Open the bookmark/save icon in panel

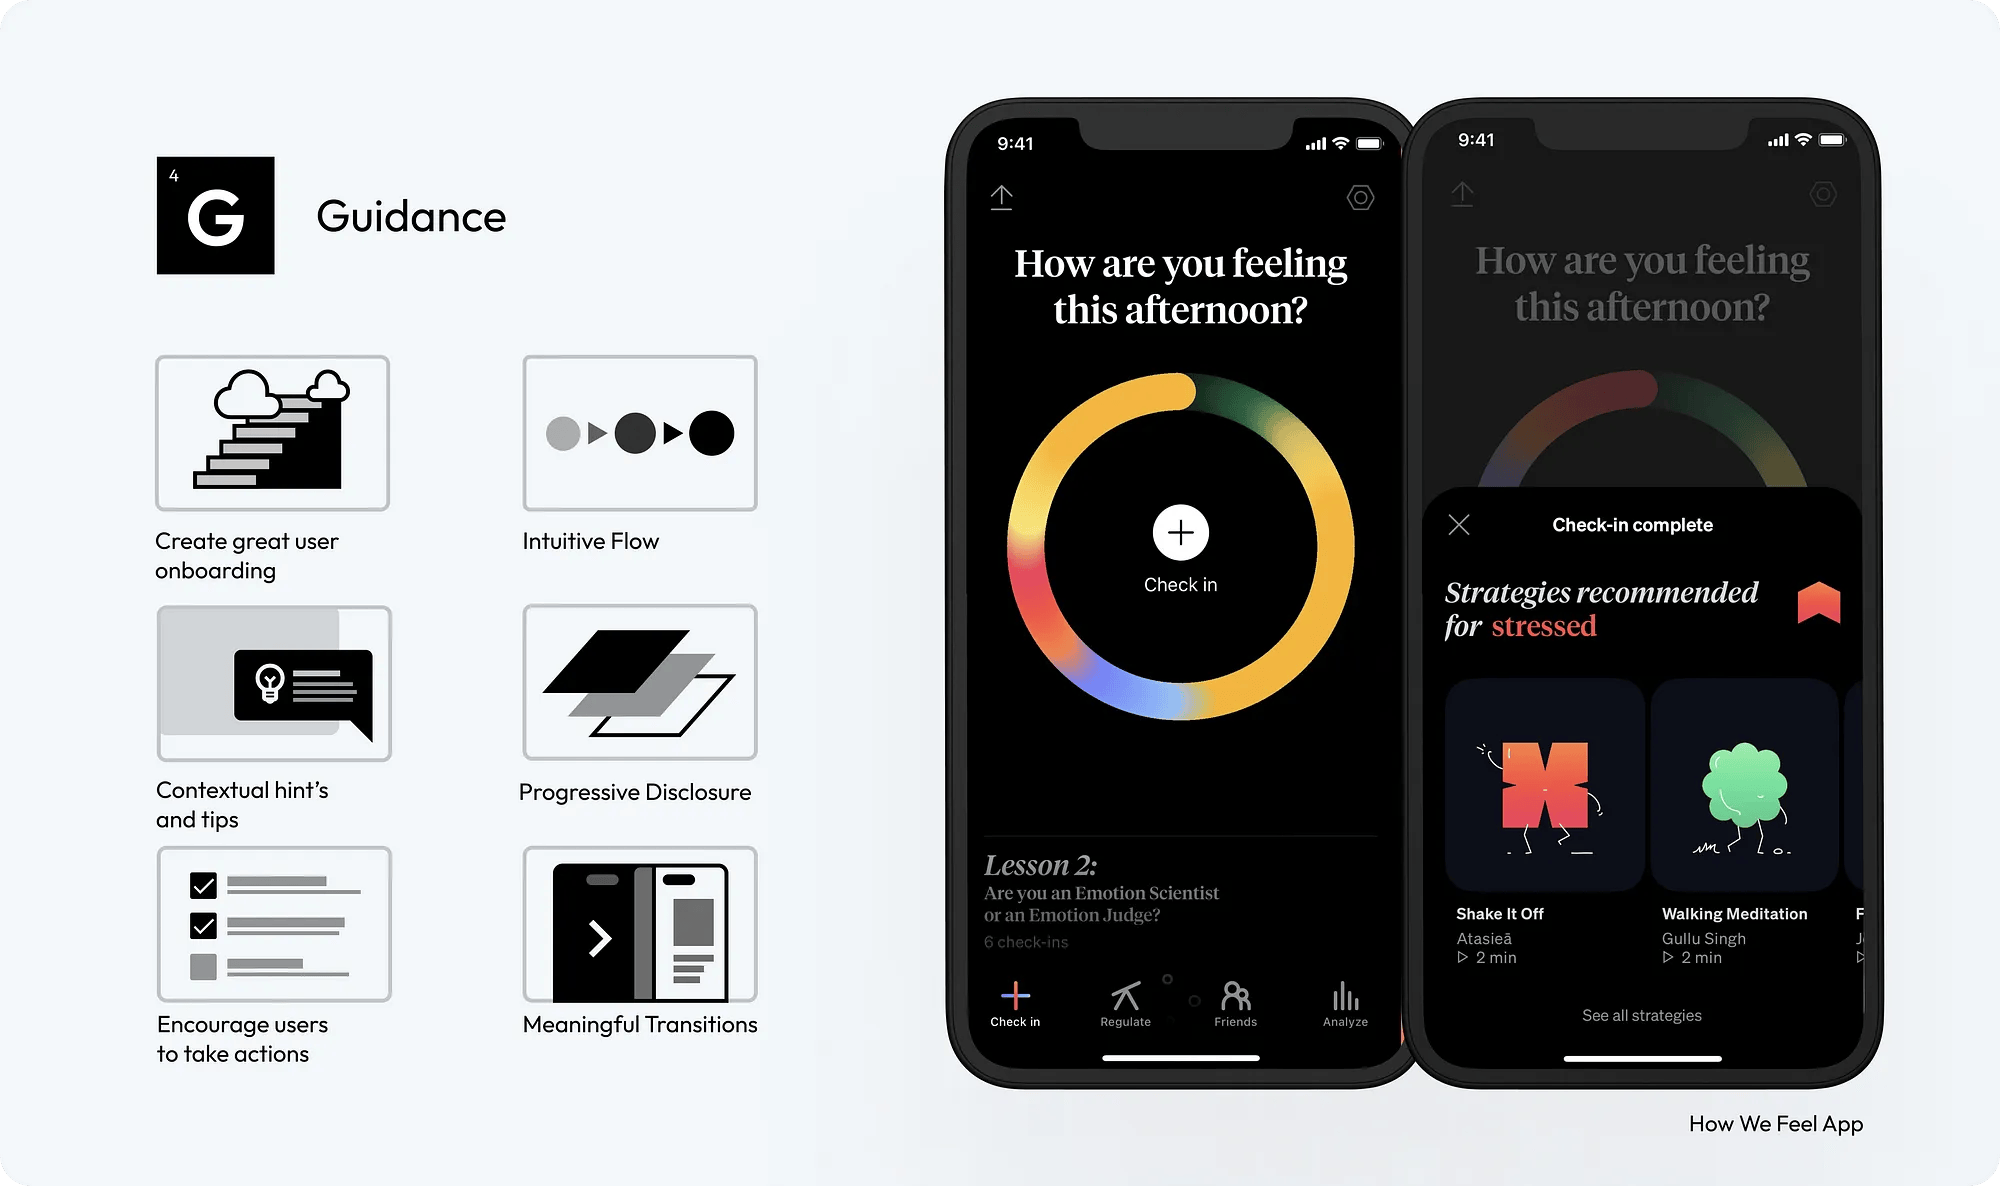pyautogui.click(x=1819, y=603)
